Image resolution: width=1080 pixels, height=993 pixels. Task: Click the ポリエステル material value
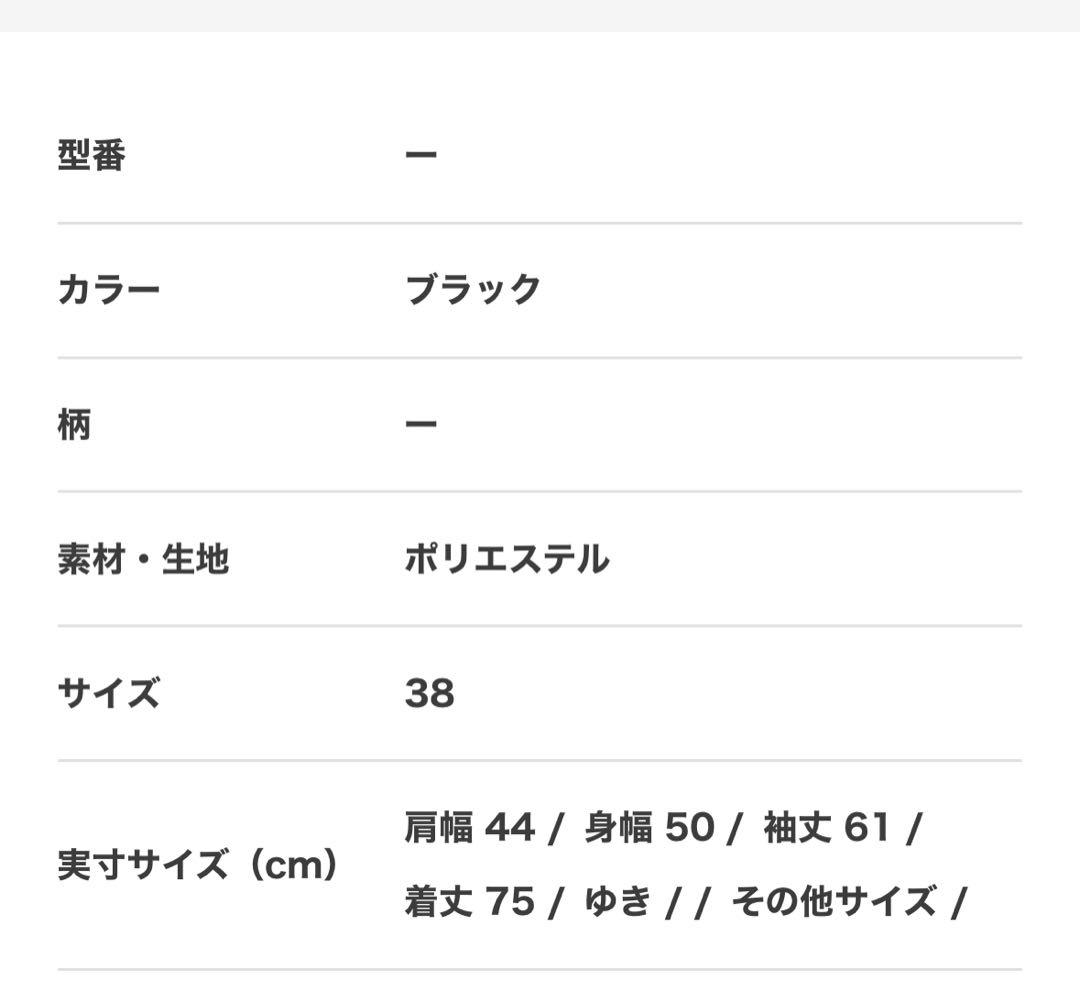pos(507,559)
